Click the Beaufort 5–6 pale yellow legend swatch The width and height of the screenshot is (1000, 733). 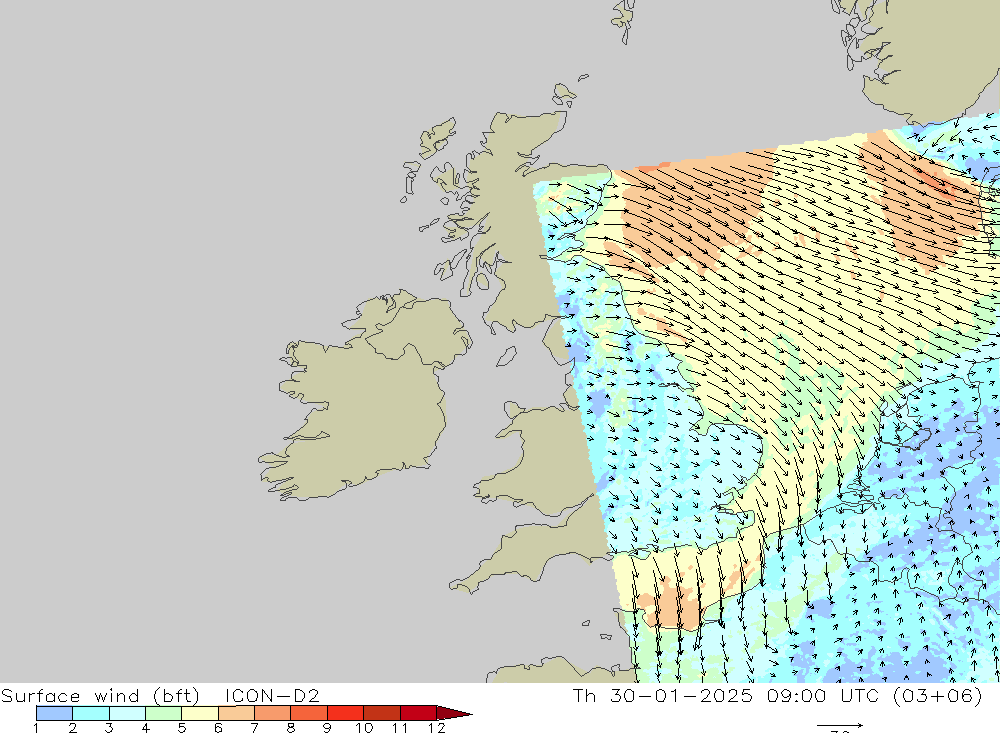coord(200,713)
